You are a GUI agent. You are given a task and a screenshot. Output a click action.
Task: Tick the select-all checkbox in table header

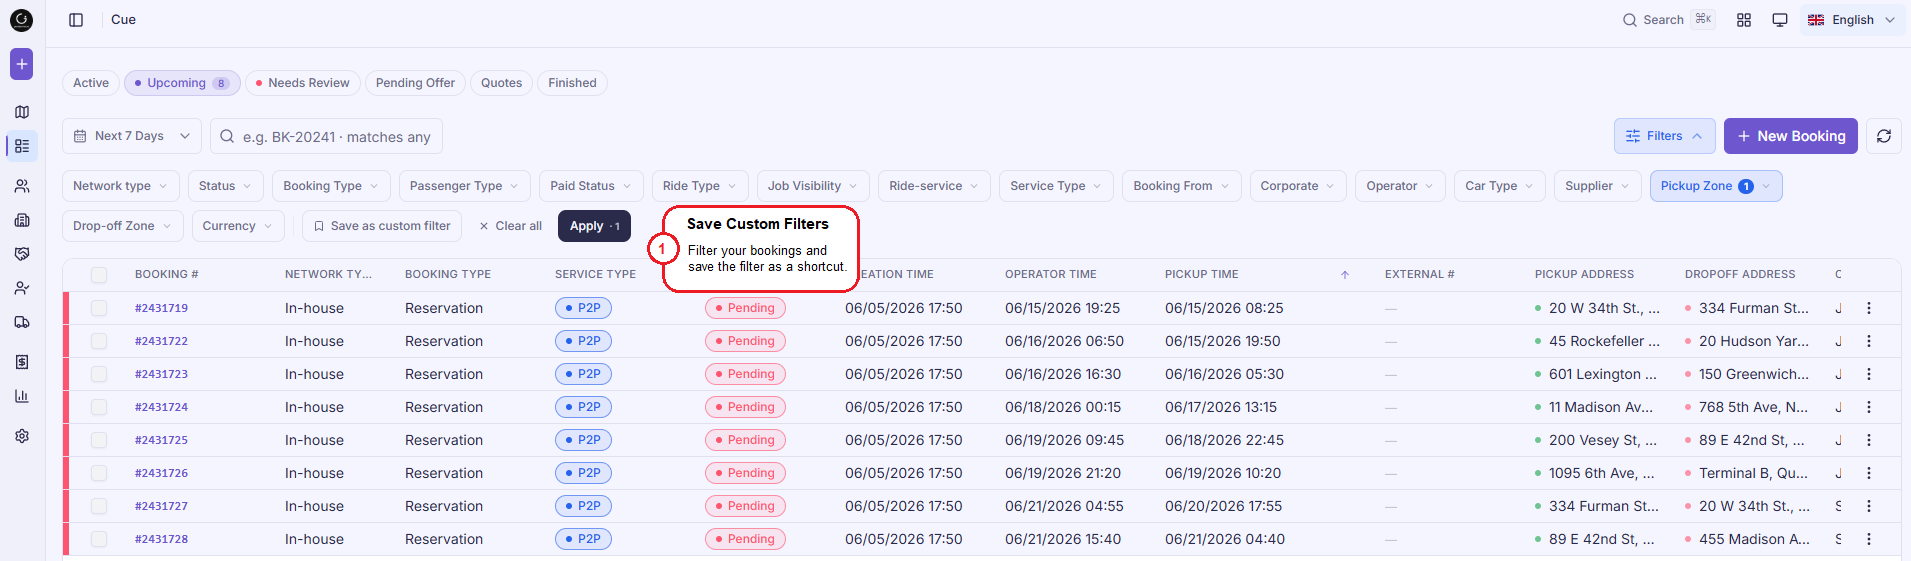99,274
